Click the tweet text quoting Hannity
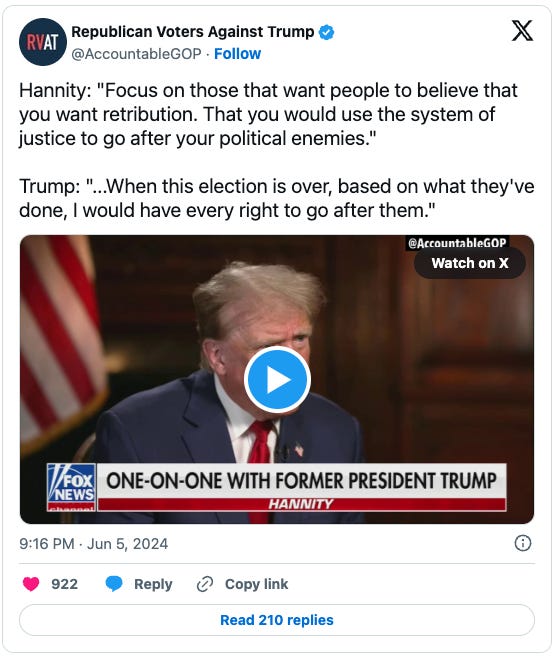Viewport: 554px width, 659px height. pos(268,114)
